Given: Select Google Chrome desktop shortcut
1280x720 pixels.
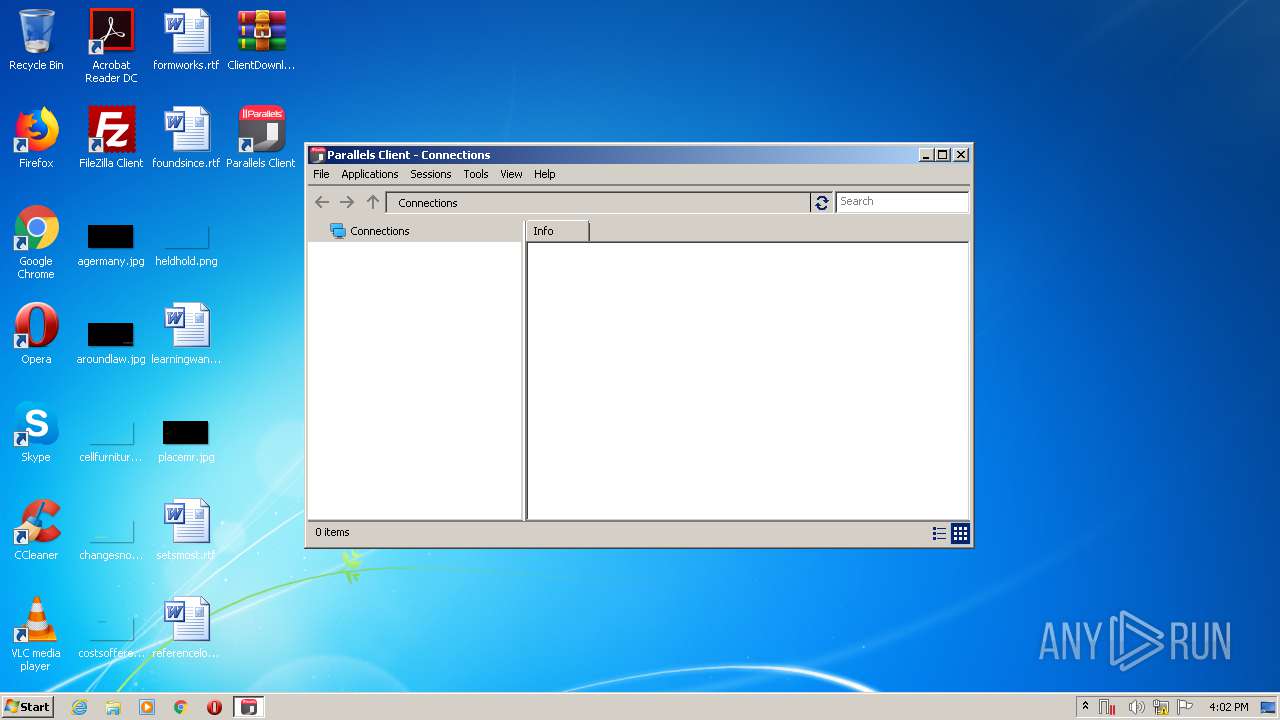Looking at the screenshot, I should [36, 243].
